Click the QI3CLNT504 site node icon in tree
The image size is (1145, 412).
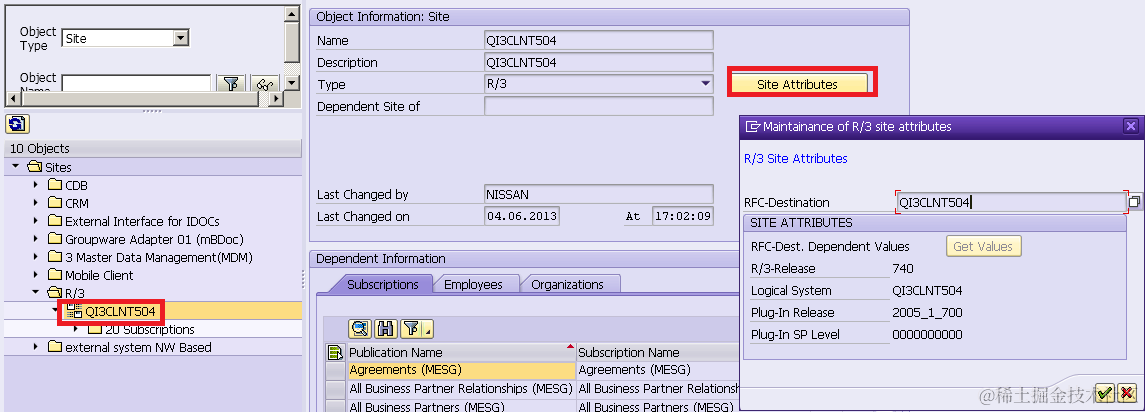tap(73, 312)
